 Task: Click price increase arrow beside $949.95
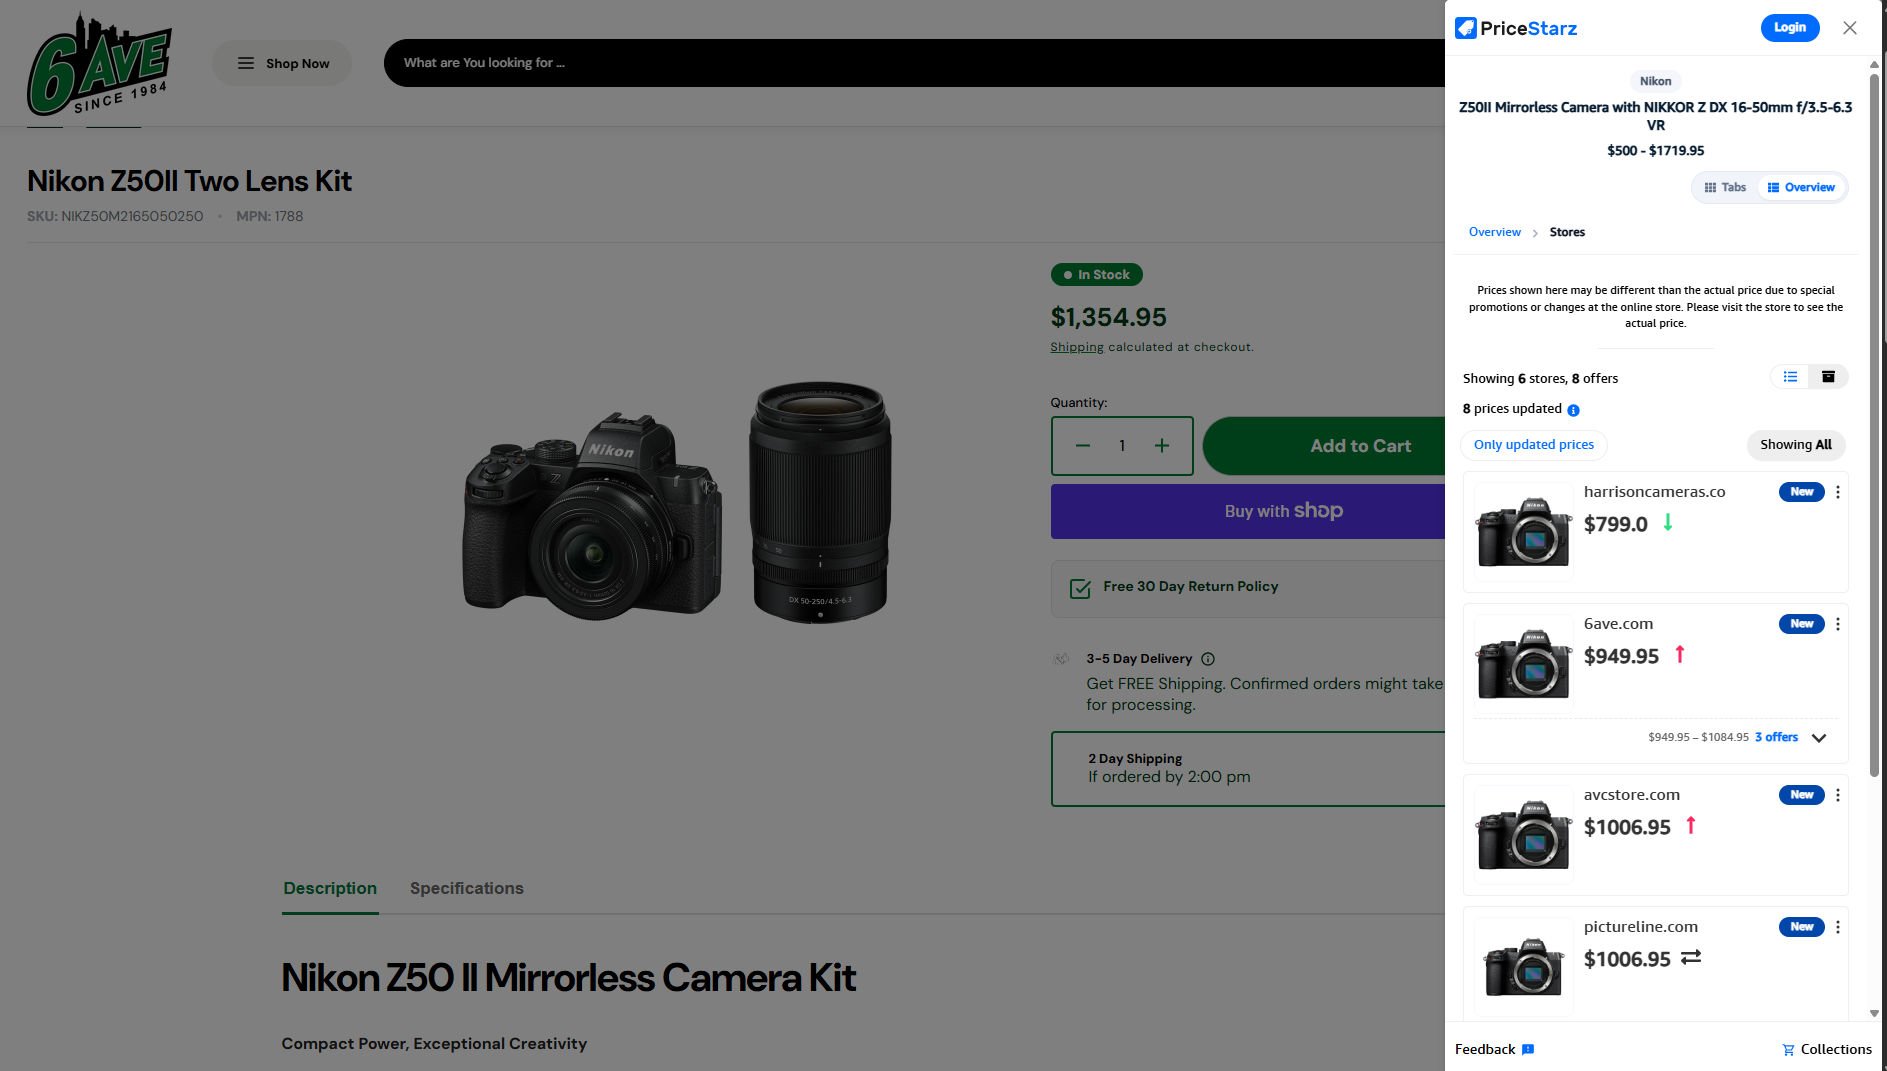[1680, 654]
